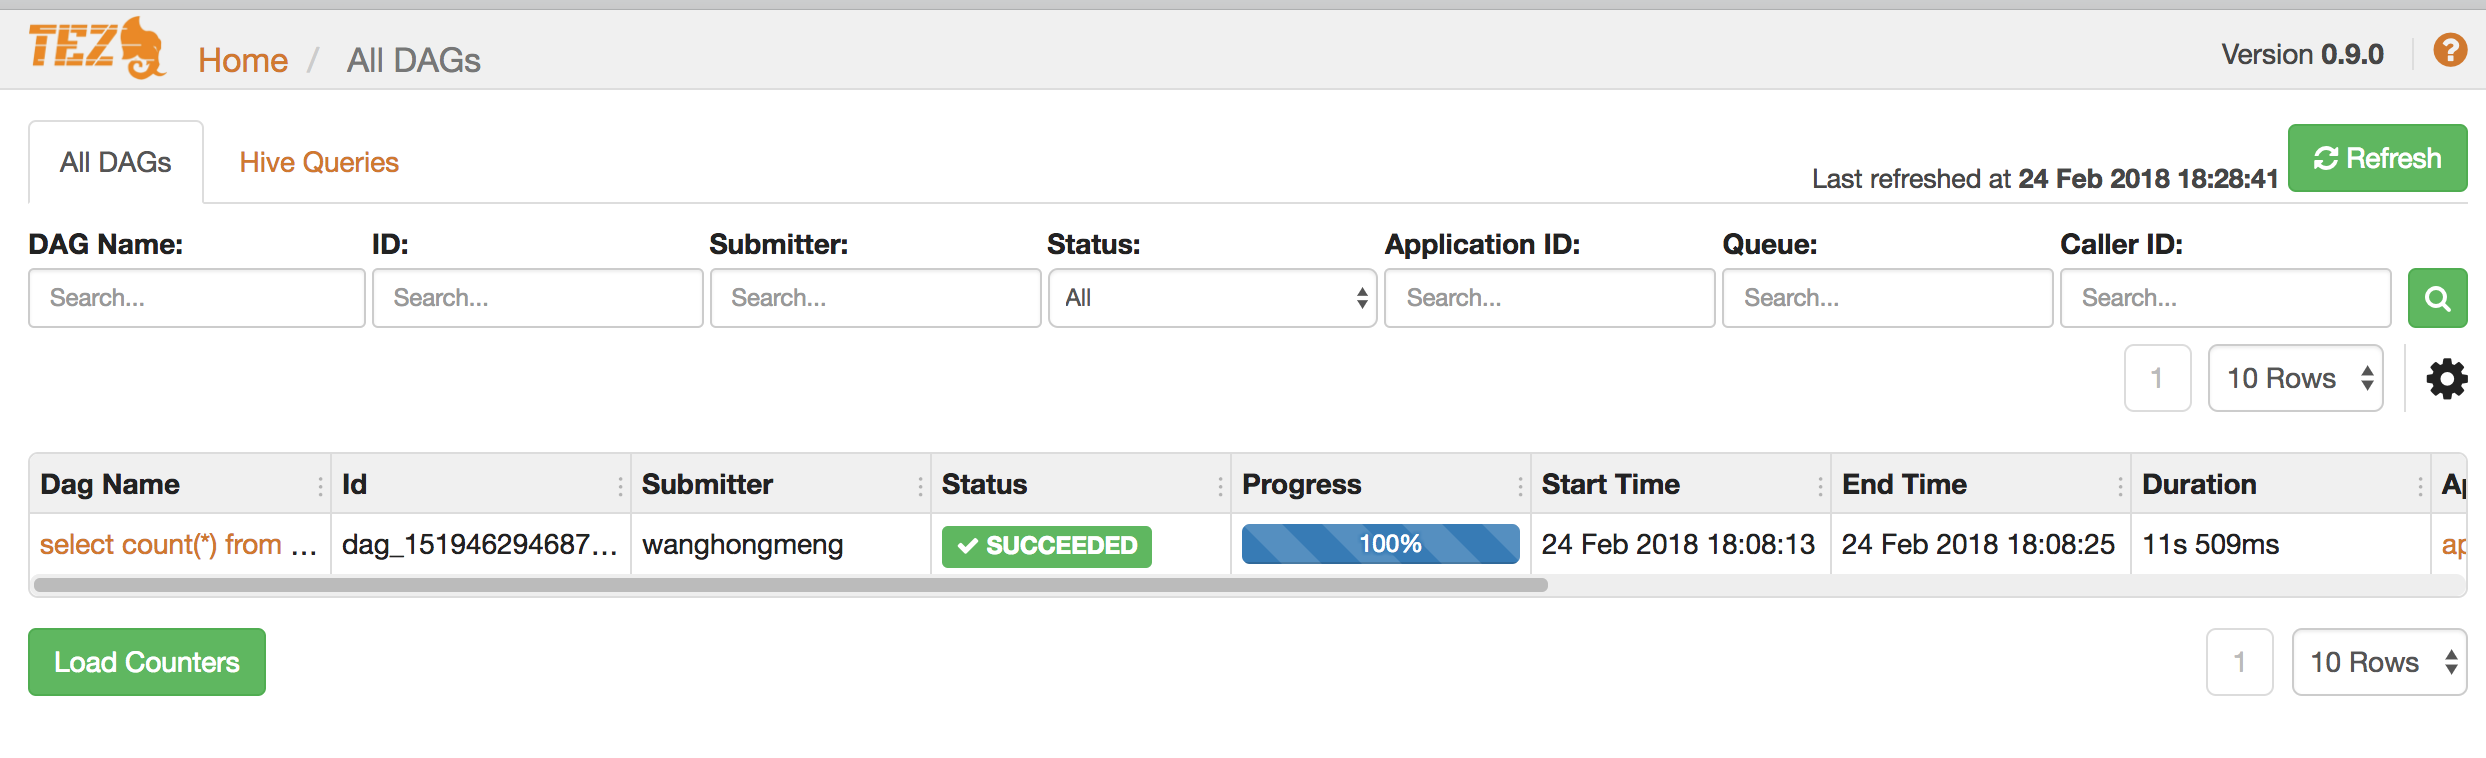Click the horizontal table scrollbar

pos(790,585)
